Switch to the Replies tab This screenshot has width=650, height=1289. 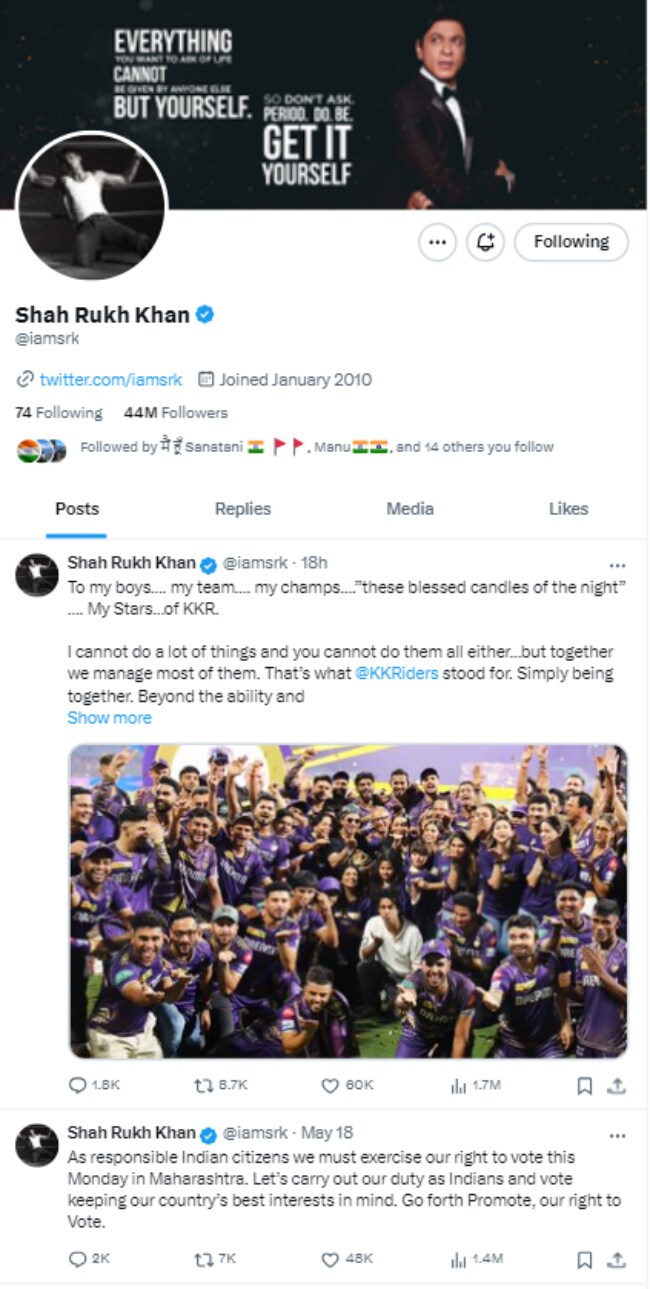[x=243, y=509]
